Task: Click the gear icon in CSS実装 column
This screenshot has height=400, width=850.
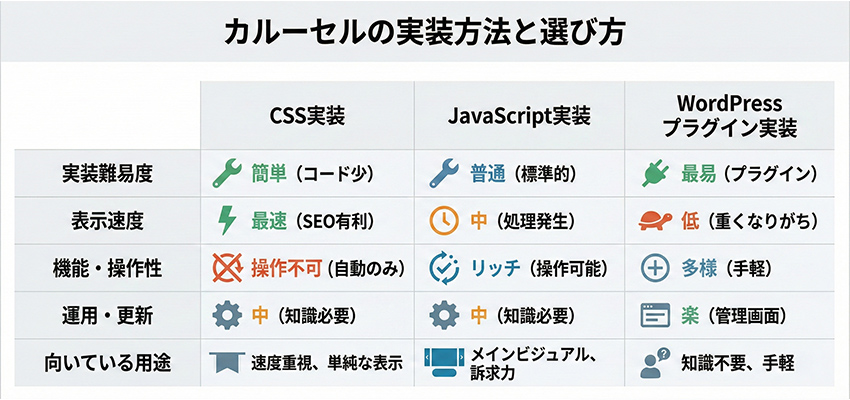Action: pos(228,316)
